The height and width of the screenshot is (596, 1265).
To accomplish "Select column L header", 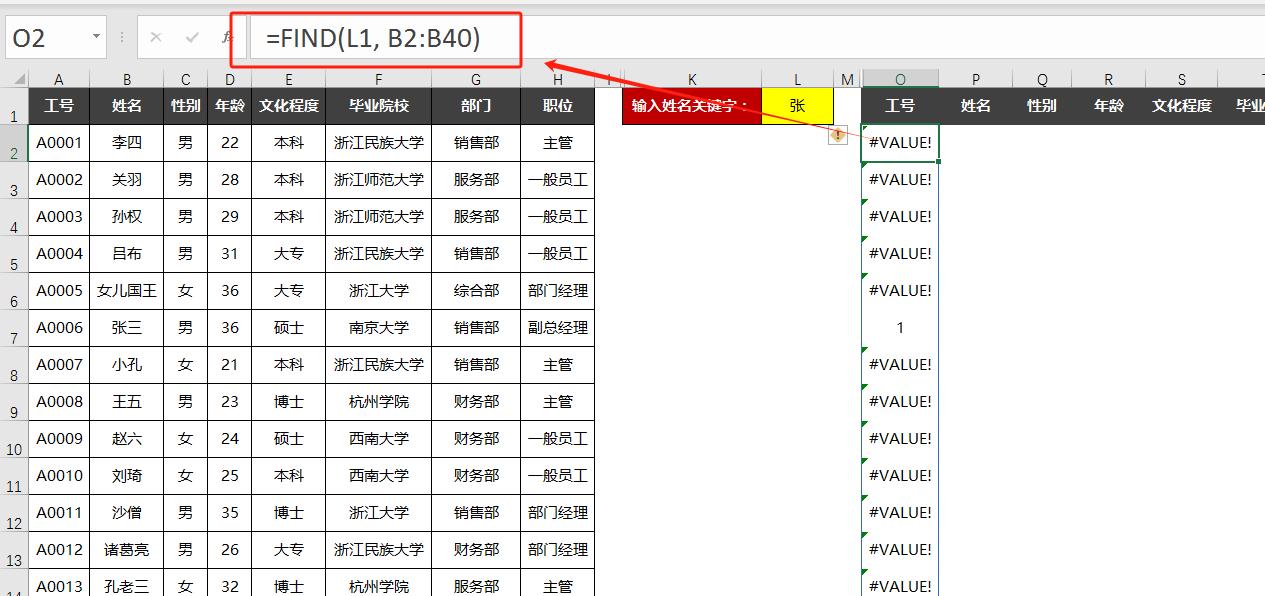I will point(797,79).
